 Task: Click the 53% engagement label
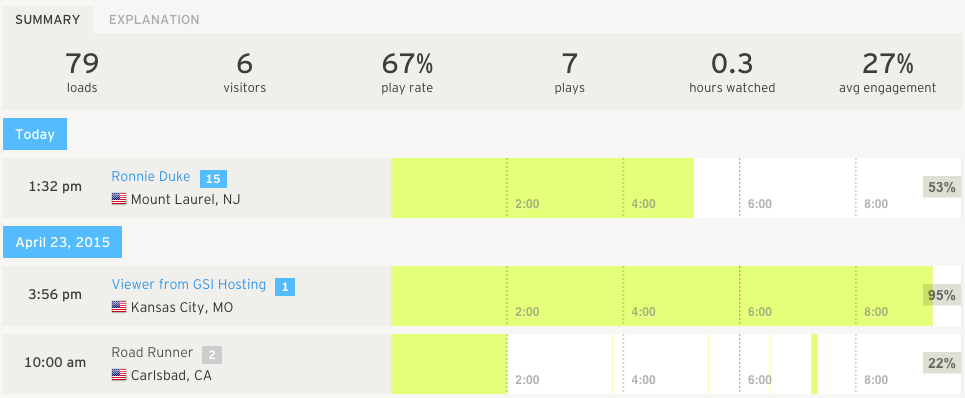942,187
